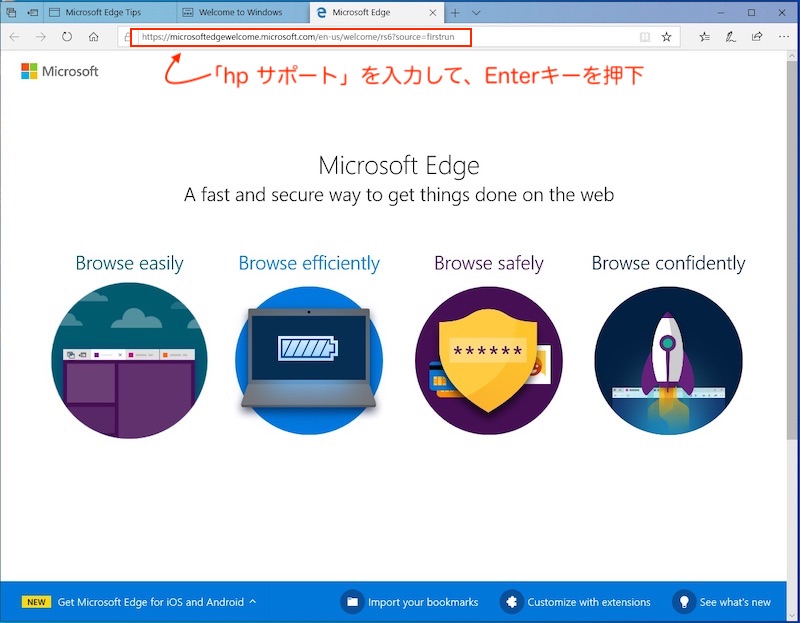Click the site lock icon in address bar
The image size is (800, 623).
pyautogui.click(x=127, y=37)
